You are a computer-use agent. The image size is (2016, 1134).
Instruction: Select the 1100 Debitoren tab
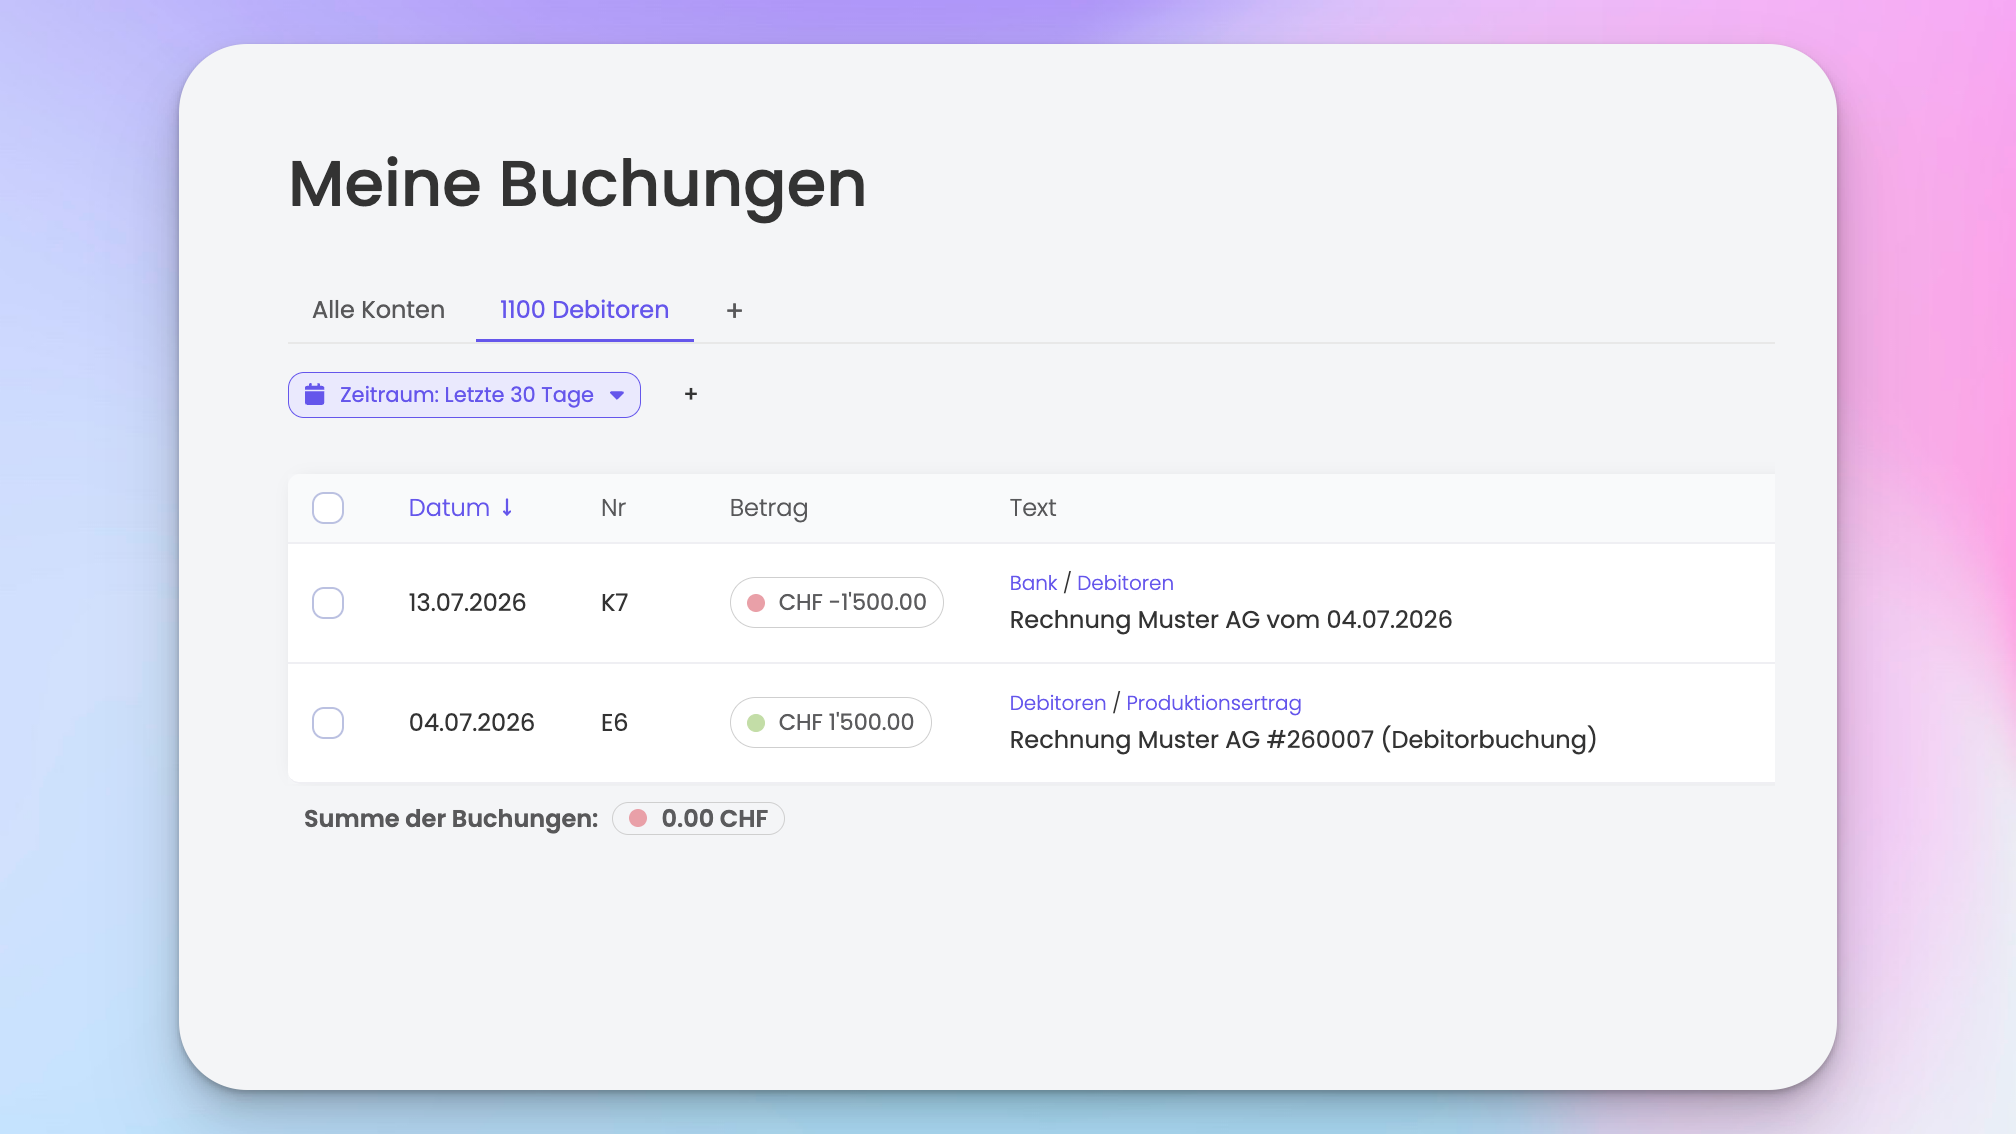tap(584, 310)
